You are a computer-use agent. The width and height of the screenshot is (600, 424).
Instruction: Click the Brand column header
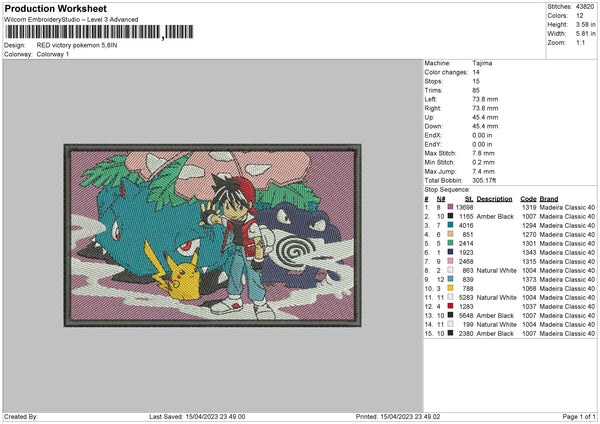pyautogui.click(x=549, y=199)
